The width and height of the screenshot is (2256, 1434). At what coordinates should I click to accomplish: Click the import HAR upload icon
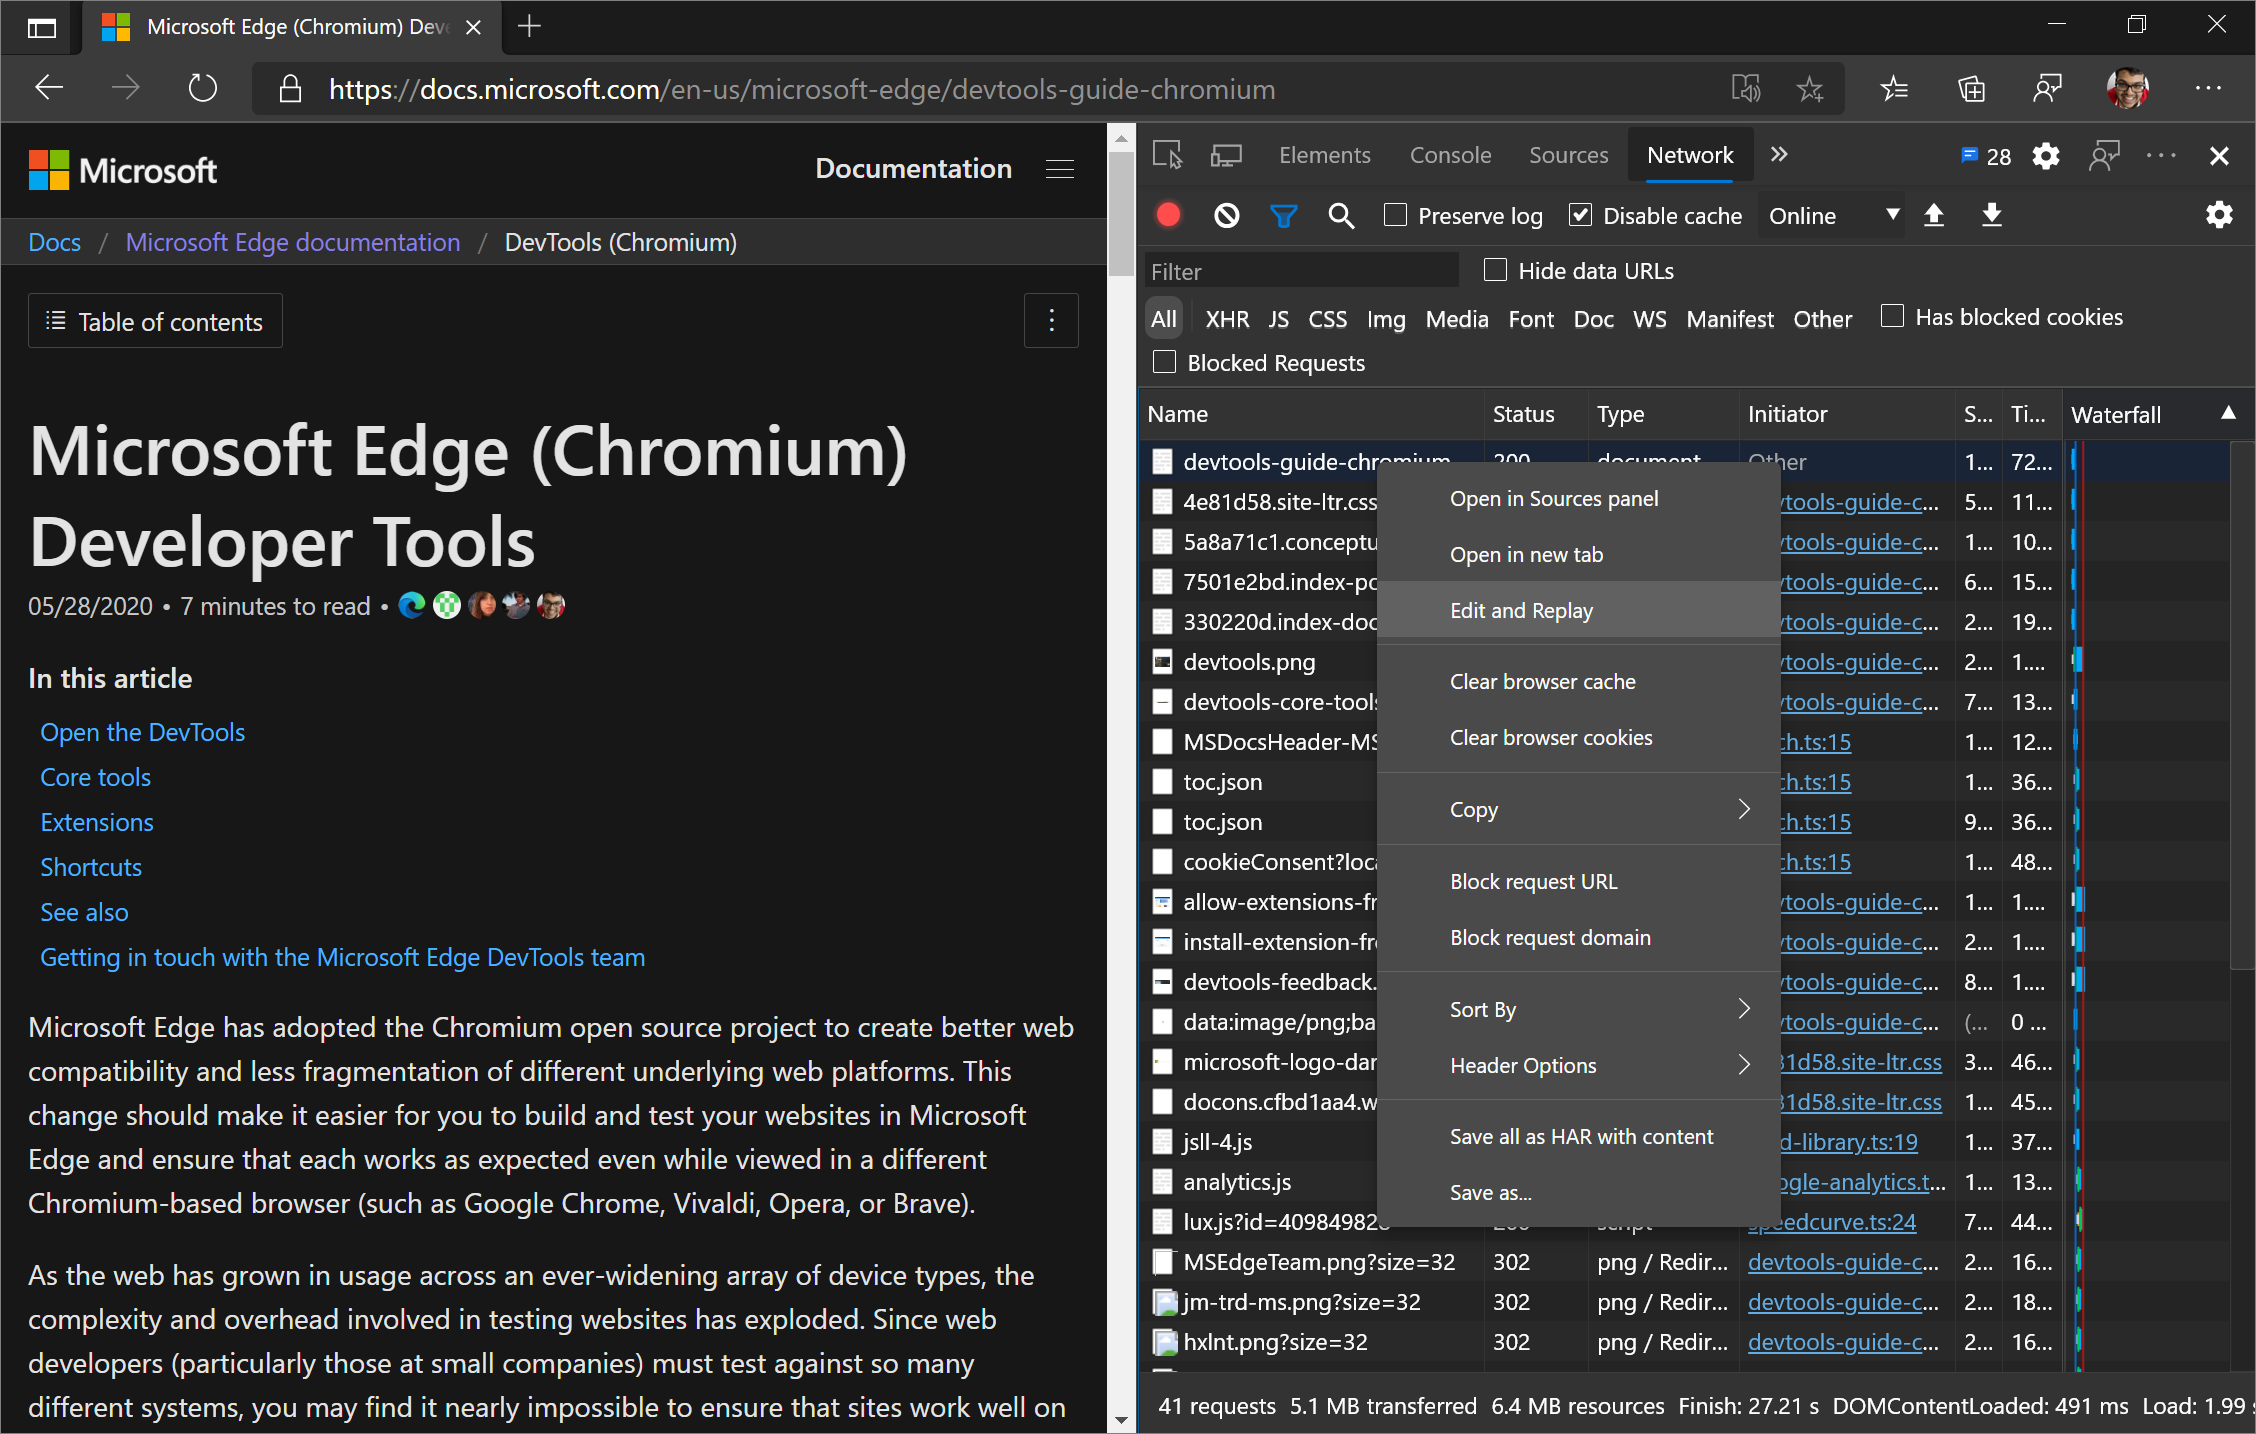(x=1937, y=215)
